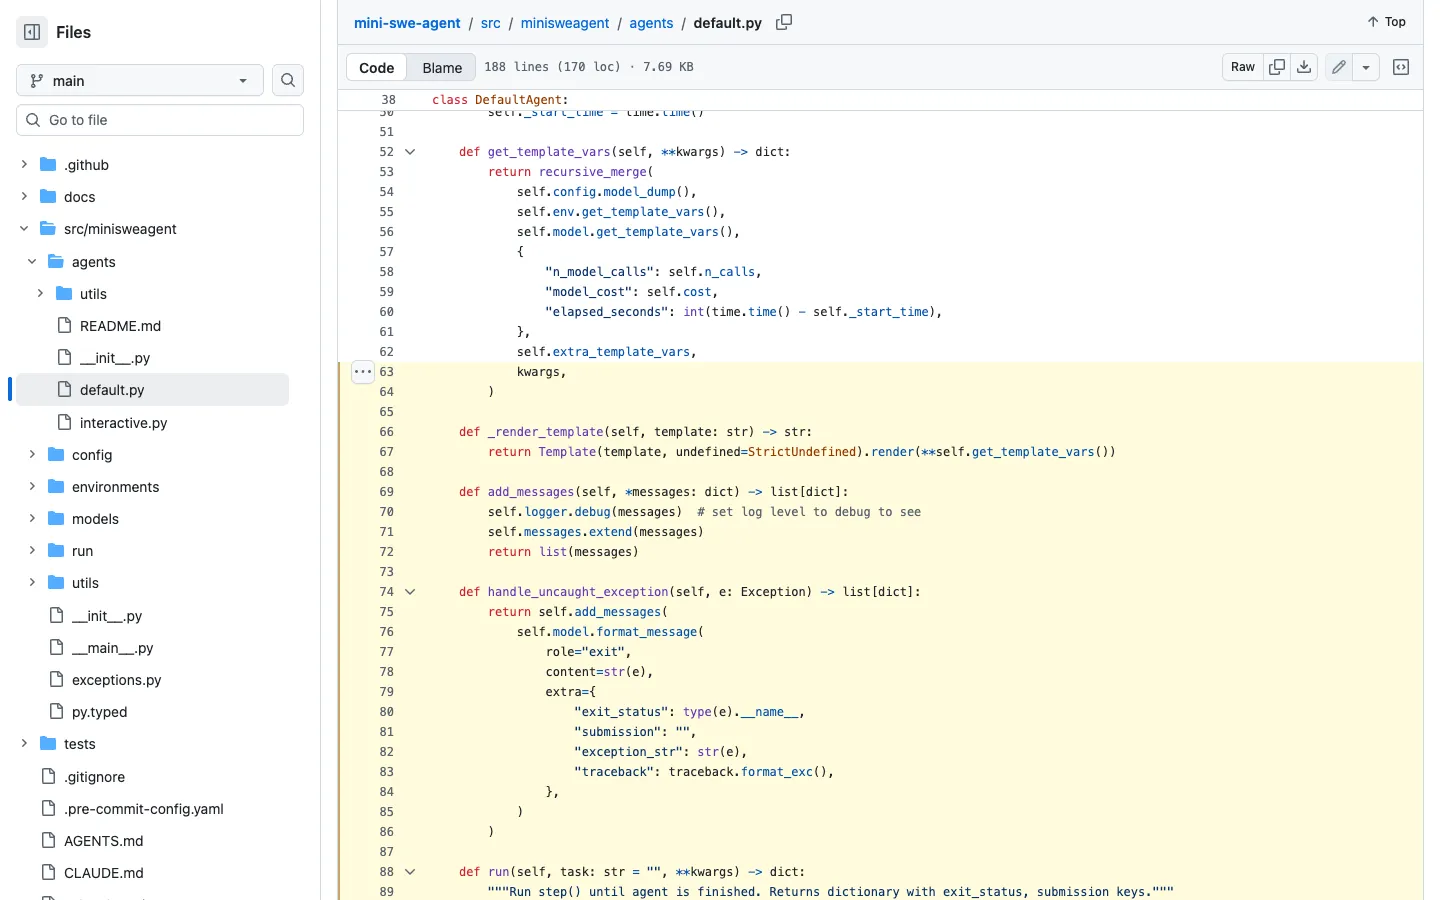Open the main branch selector
Image resolution: width=1440 pixels, height=900 pixels.
point(140,80)
